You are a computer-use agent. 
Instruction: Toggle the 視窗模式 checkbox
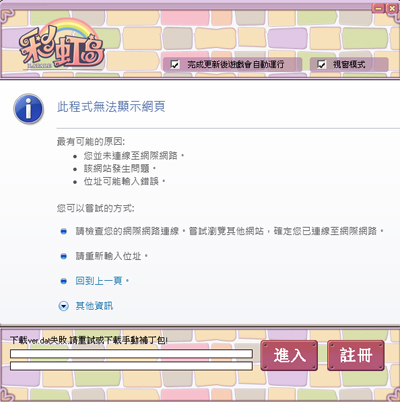(x=321, y=64)
